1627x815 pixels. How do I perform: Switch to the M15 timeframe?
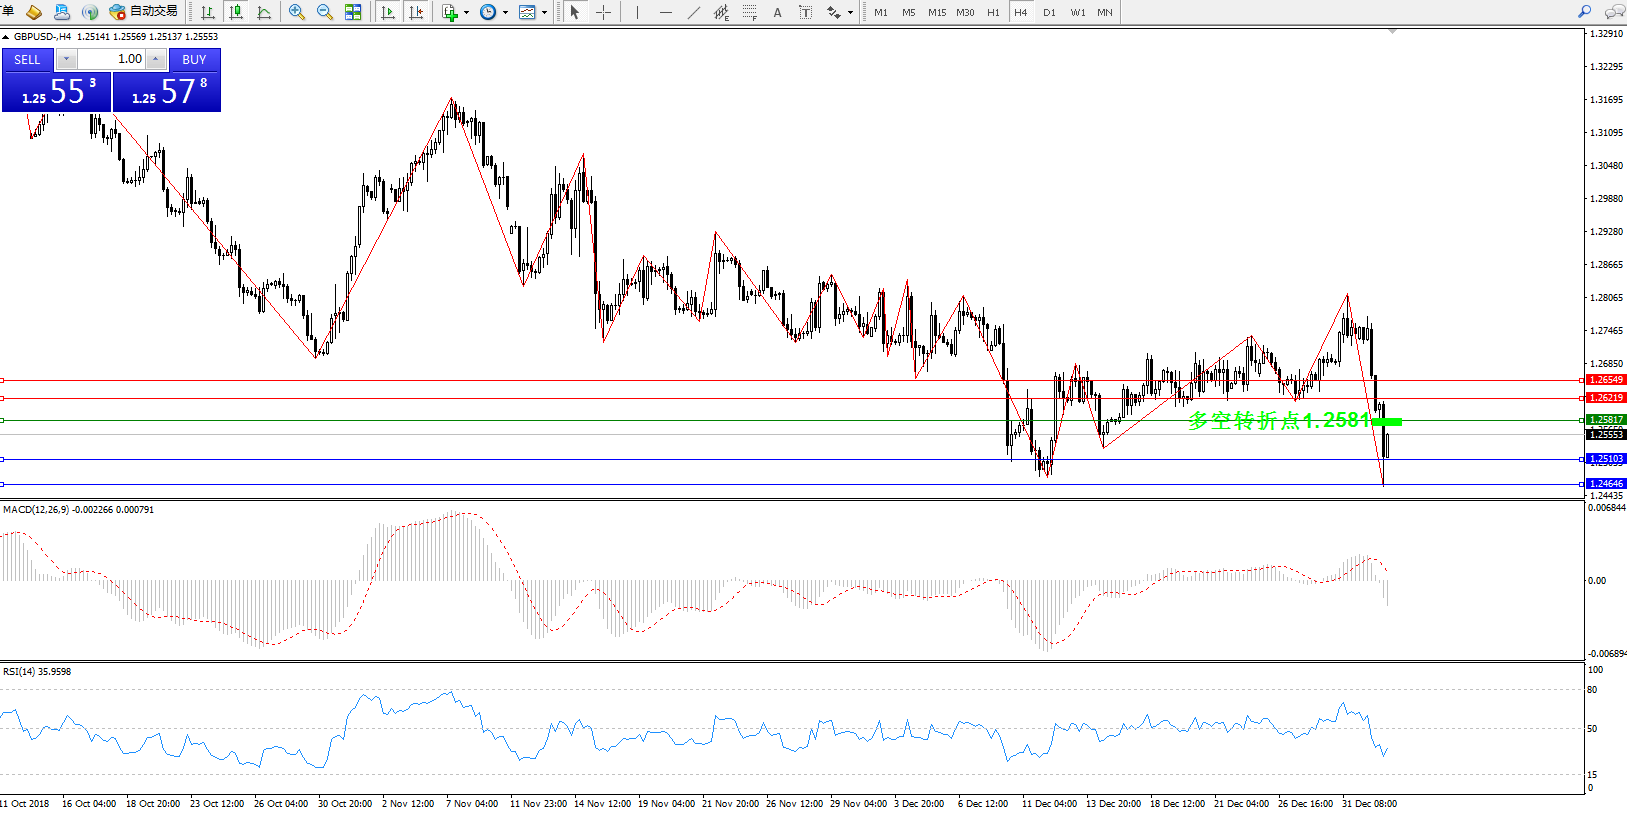point(936,12)
